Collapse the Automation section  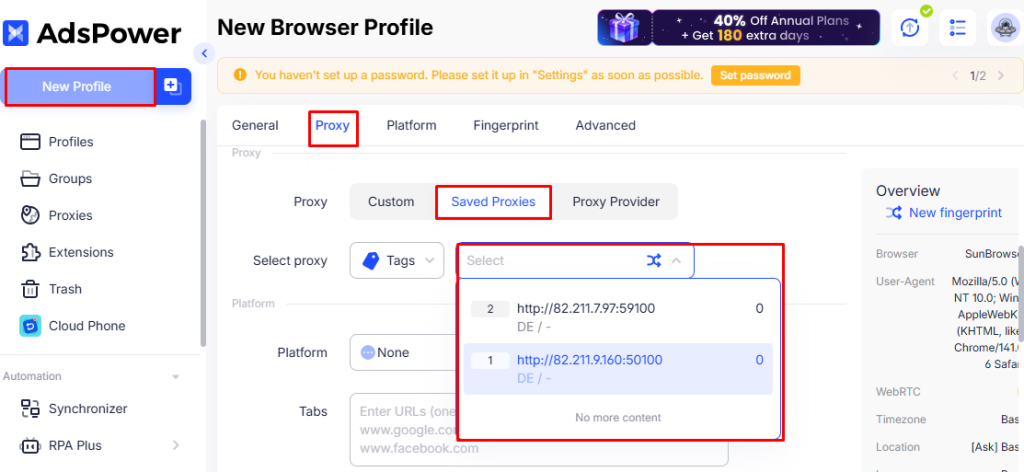[x=175, y=377]
